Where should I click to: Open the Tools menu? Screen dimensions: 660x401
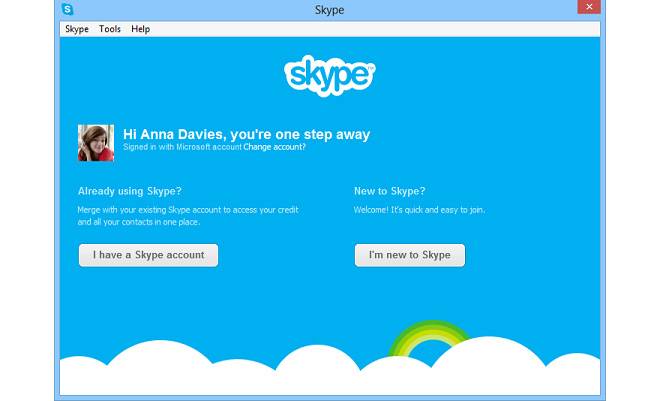click(x=110, y=29)
